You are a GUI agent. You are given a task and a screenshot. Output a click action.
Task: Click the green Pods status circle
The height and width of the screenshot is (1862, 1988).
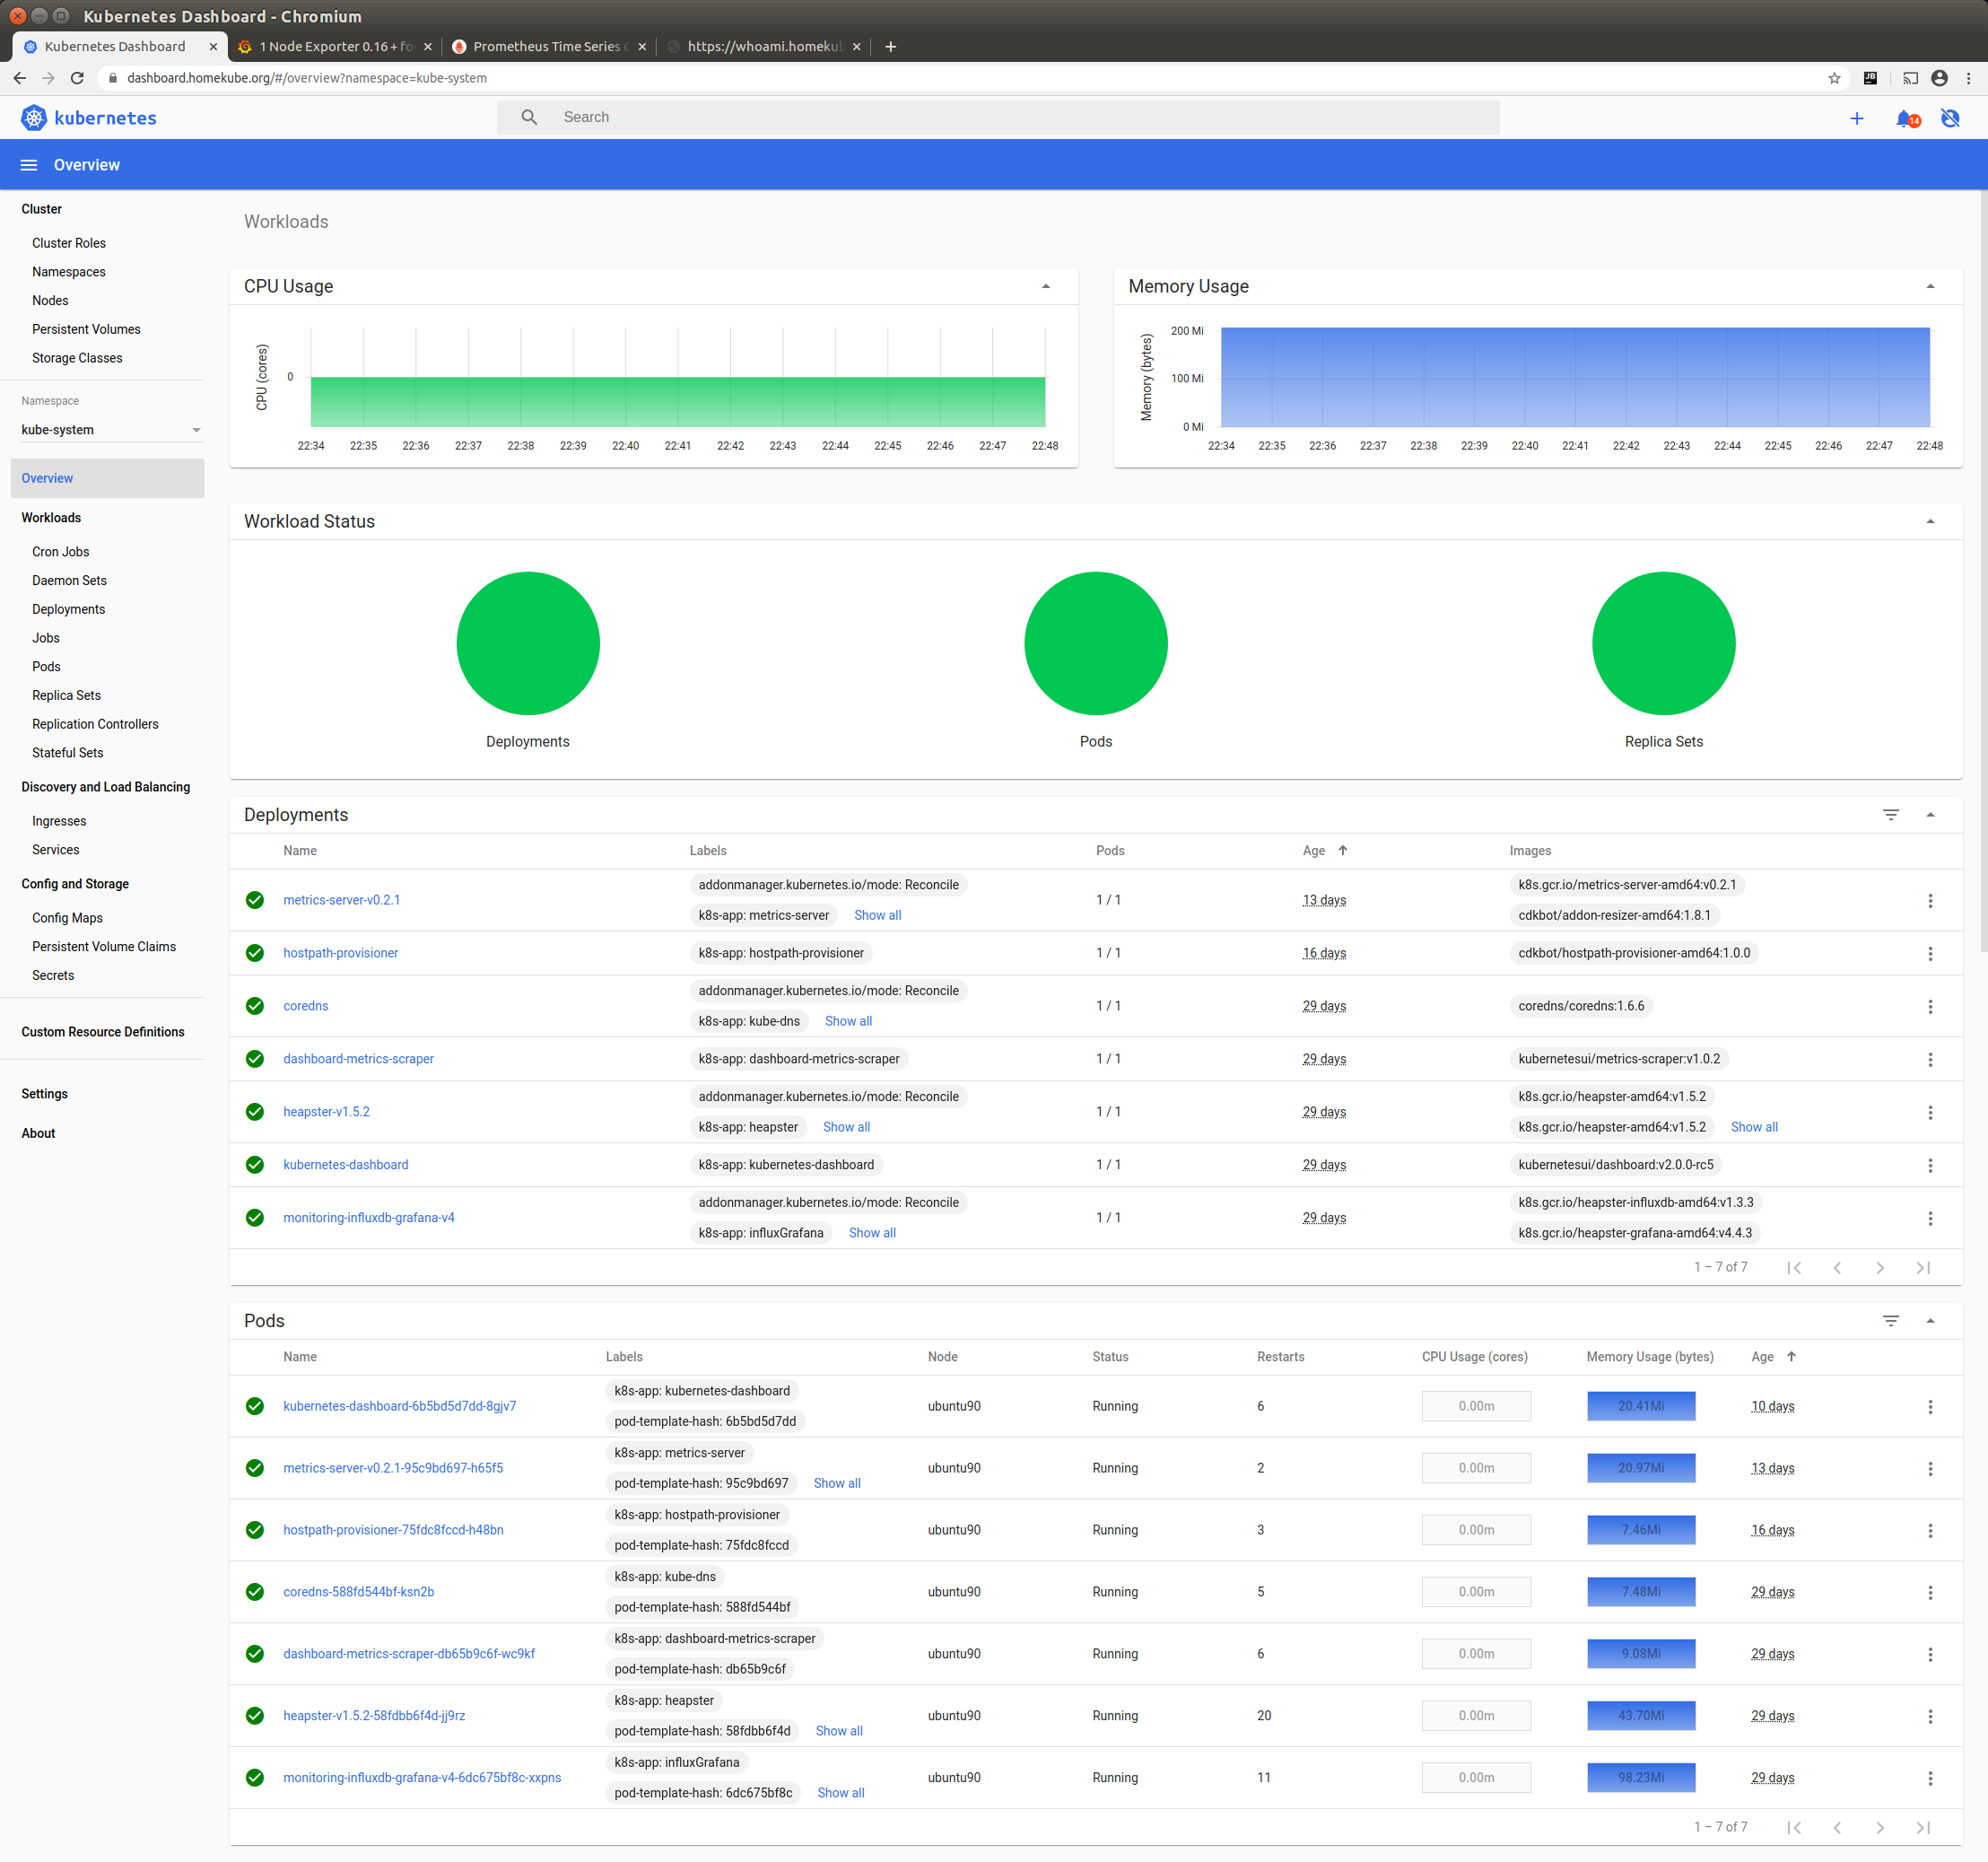point(1096,643)
